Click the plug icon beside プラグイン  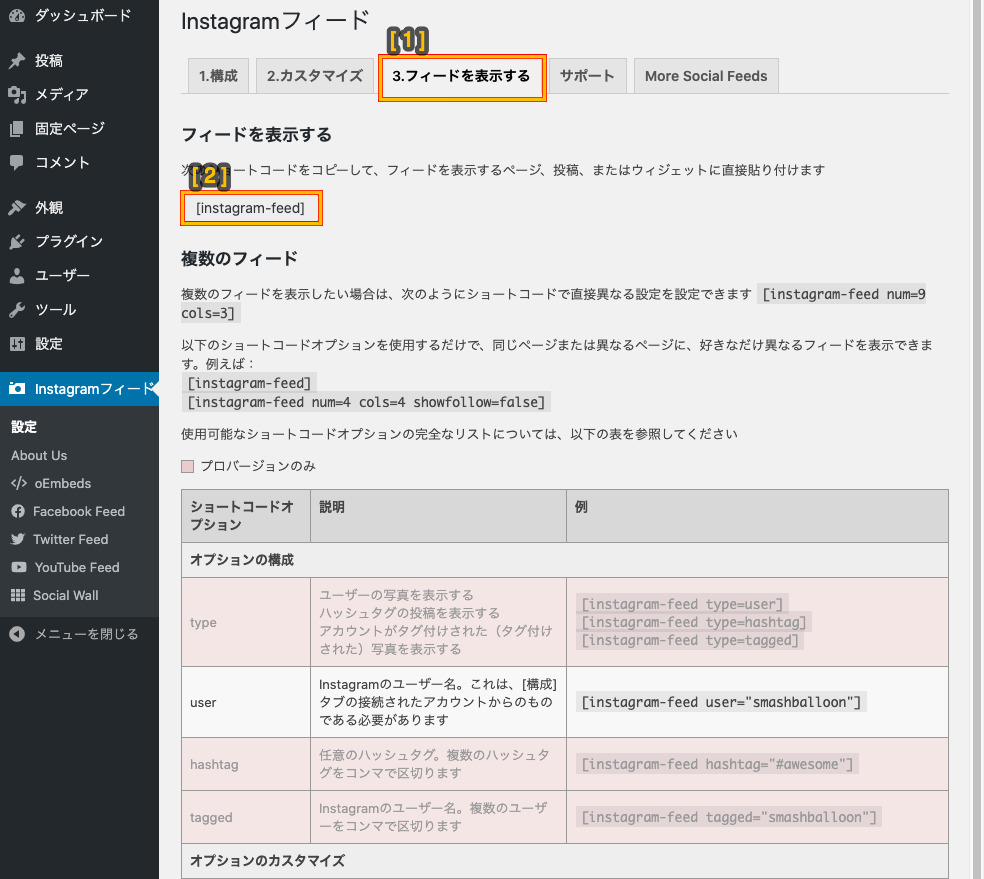pos(17,242)
